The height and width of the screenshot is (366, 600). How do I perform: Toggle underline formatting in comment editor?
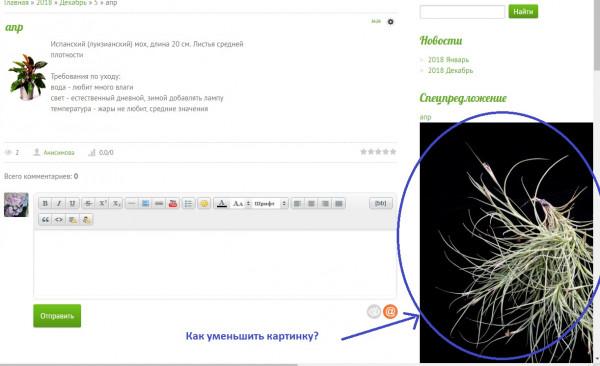coord(72,203)
